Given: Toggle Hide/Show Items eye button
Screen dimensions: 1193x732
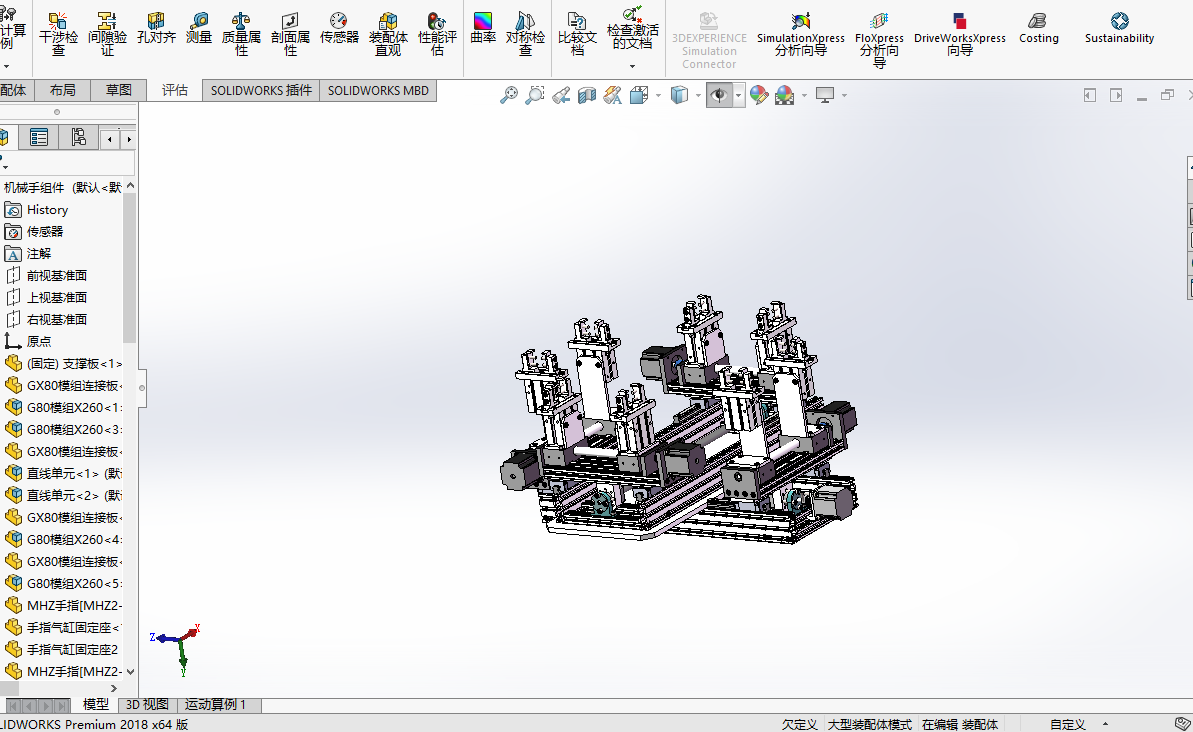Looking at the screenshot, I should (x=719, y=95).
